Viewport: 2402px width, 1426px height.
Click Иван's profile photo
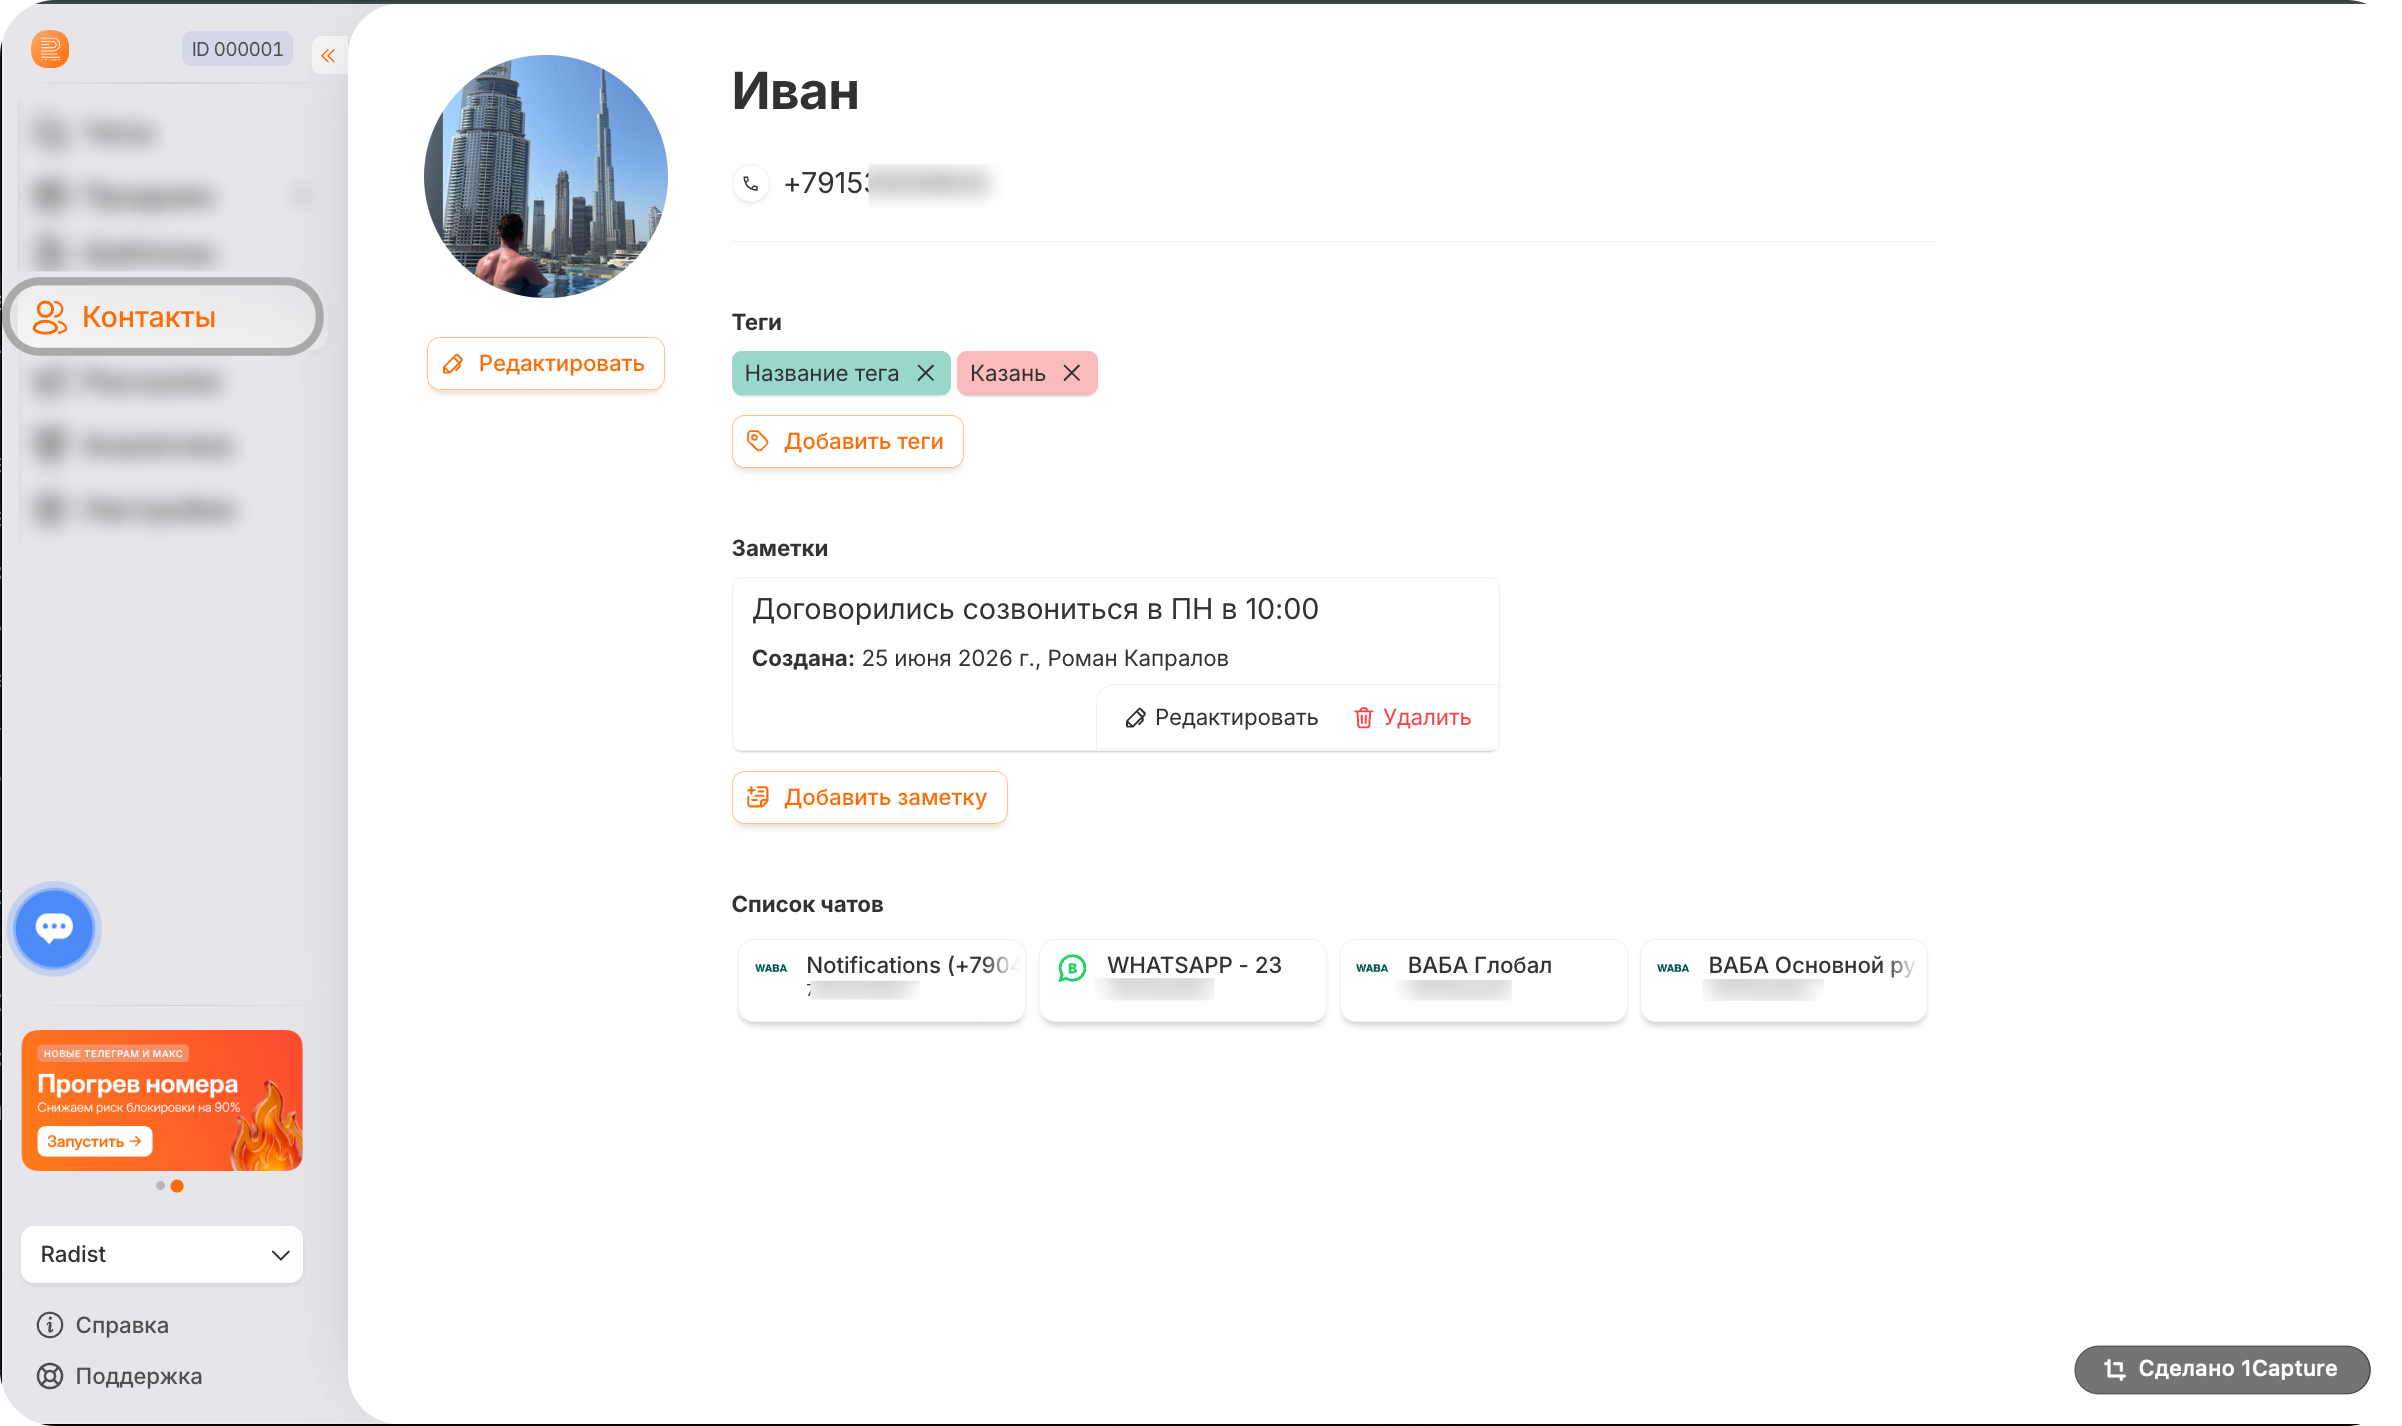546,176
